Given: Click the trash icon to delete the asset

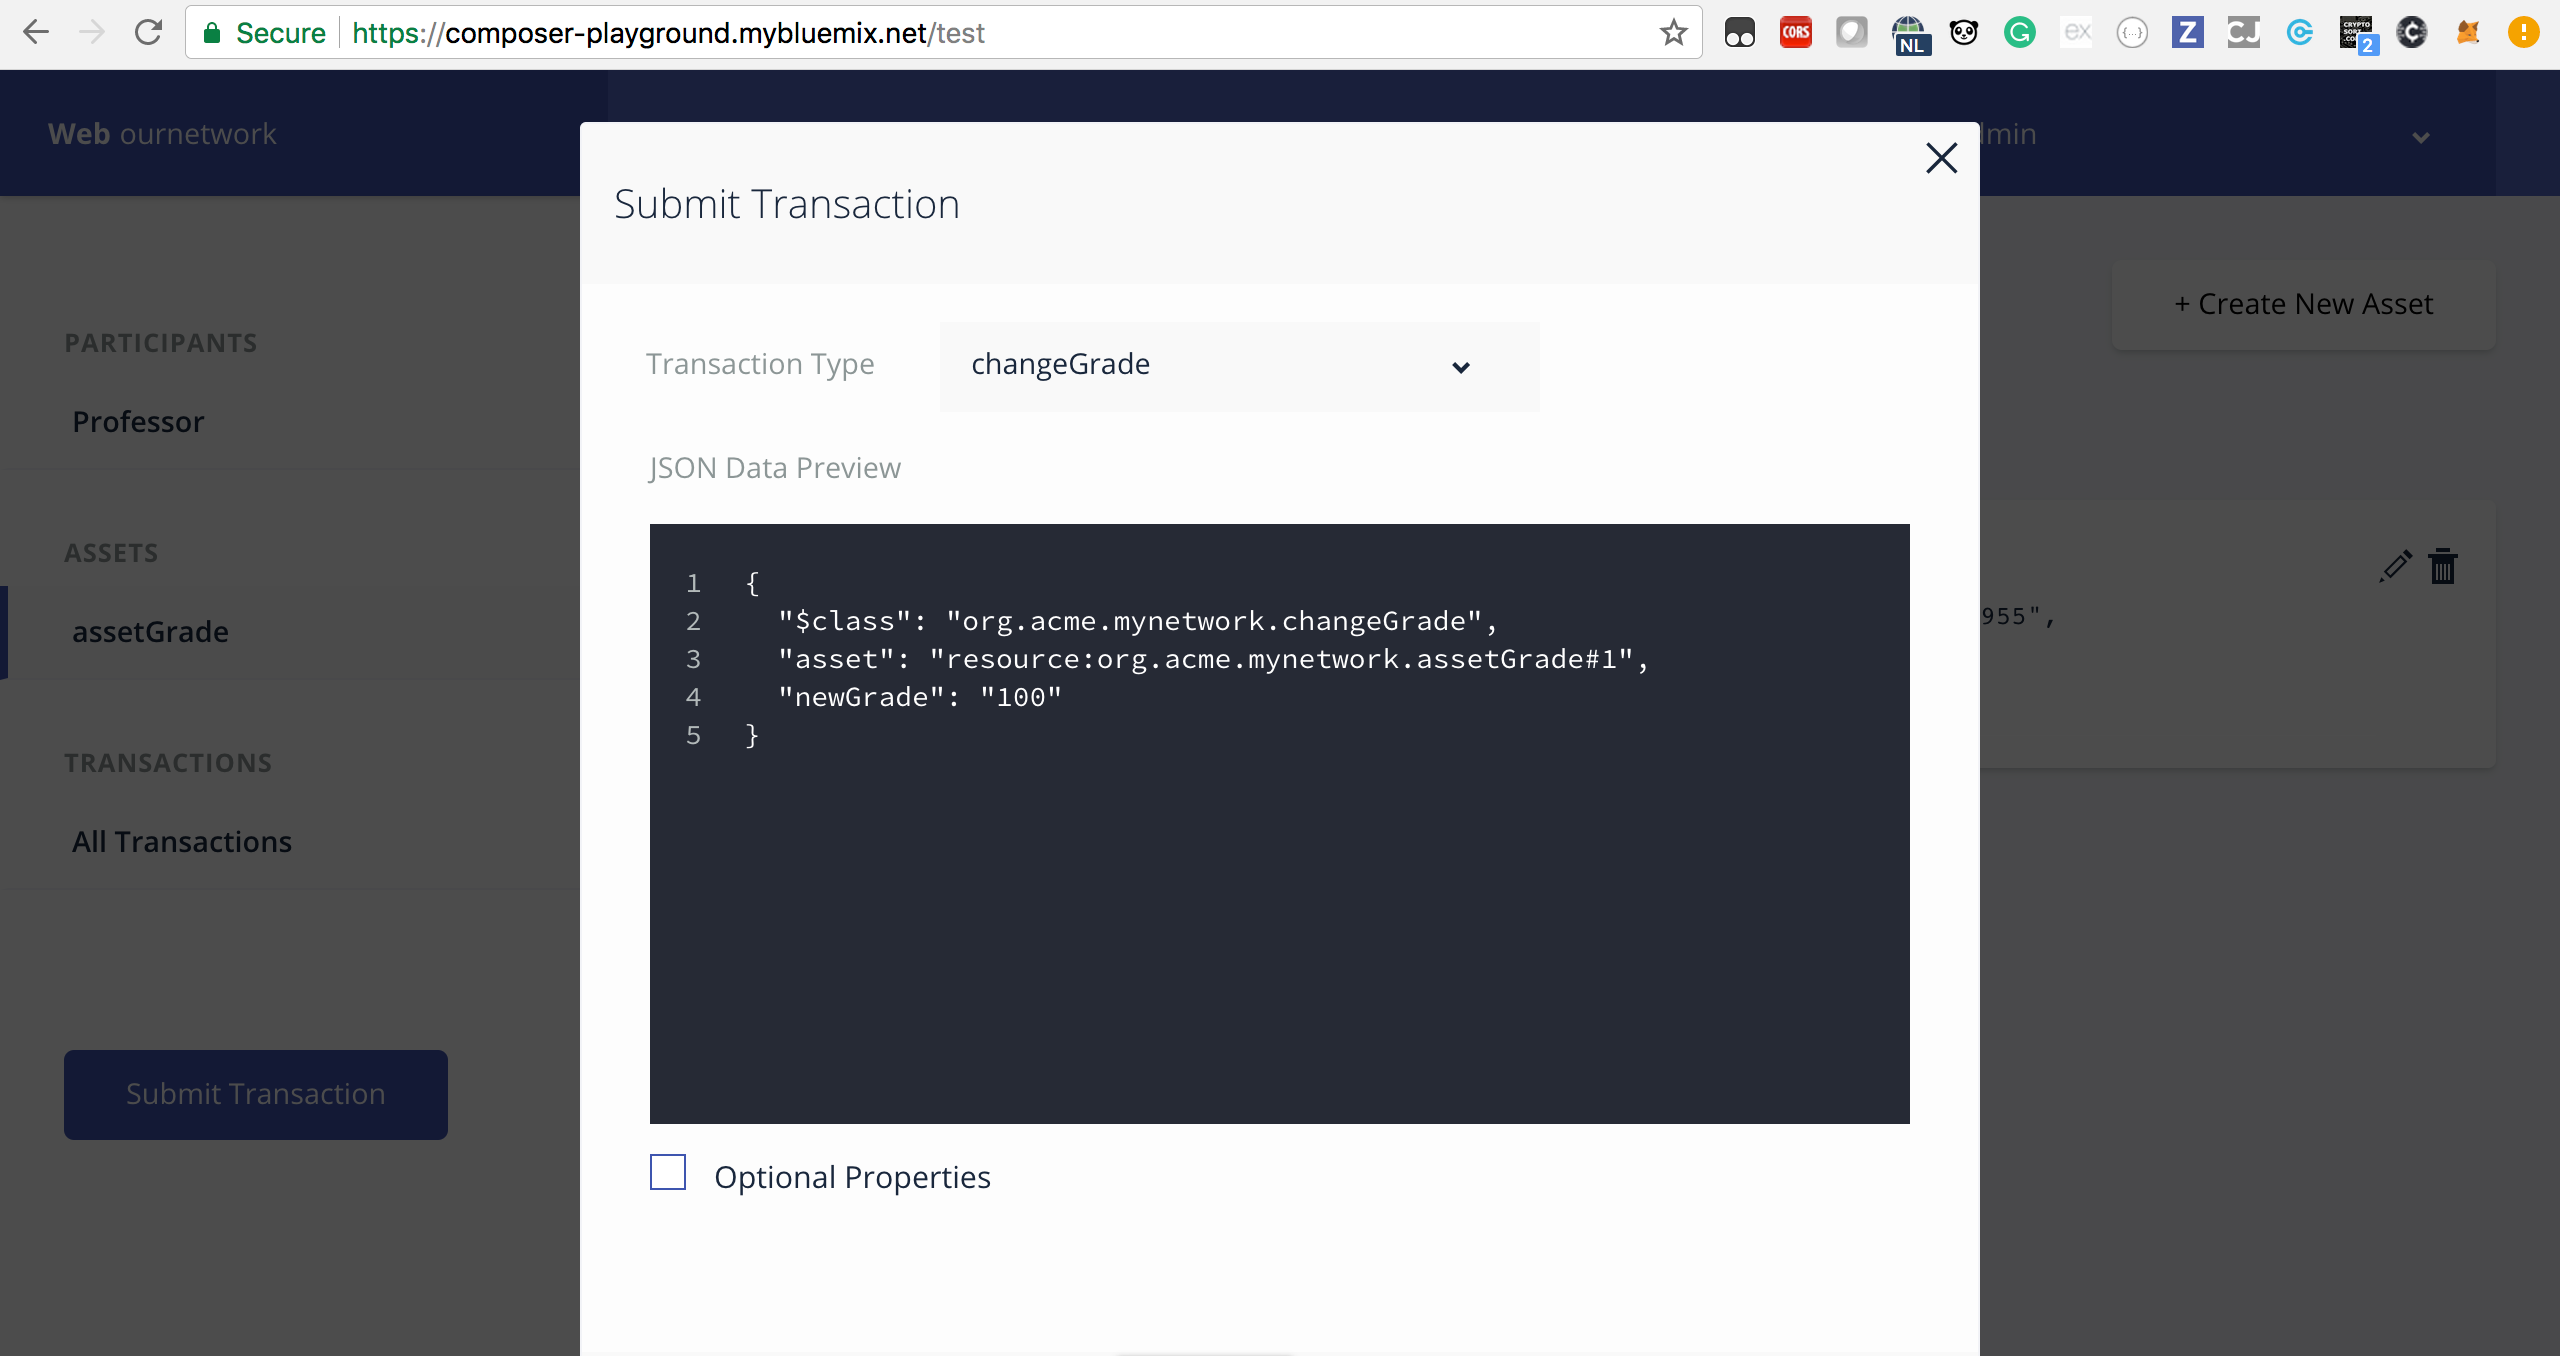Looking at the screenshot, I should coord(2443,567).
